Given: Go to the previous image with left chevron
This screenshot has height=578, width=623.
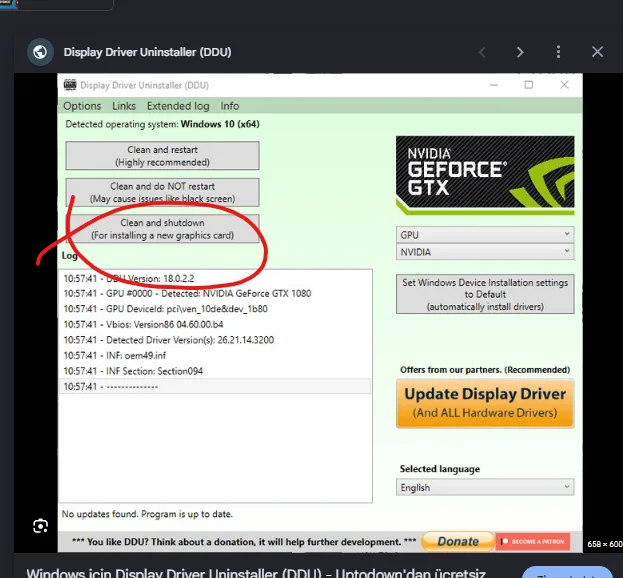Looking at the screenshot, I should click(482, 52).
